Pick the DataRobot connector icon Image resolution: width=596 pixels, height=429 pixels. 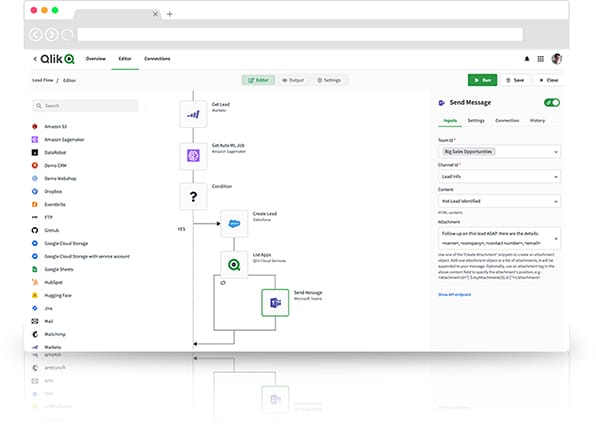coord(35,152)
